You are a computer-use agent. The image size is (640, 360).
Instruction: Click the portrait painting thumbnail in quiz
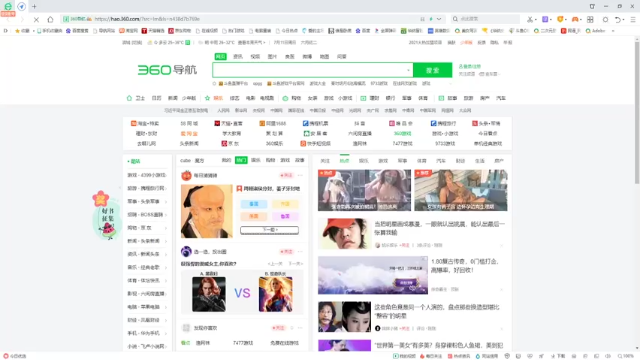point(207,211)
